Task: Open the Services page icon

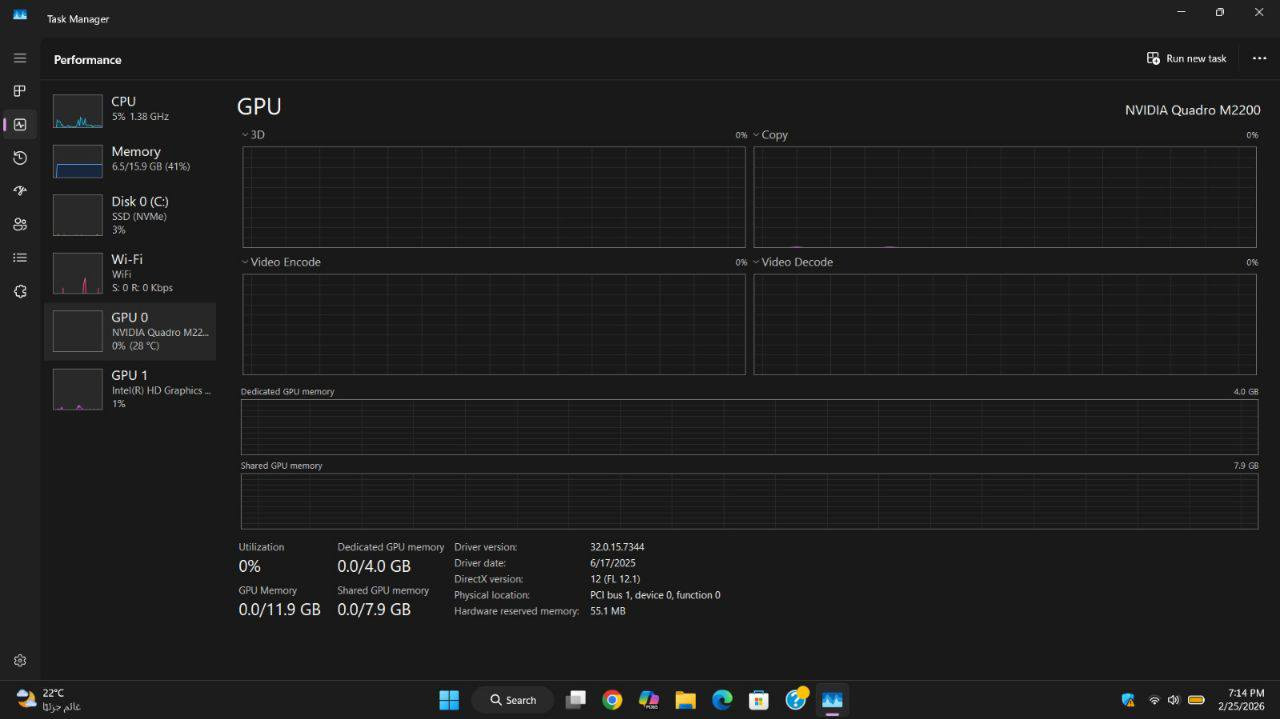Action: [19, 291]
